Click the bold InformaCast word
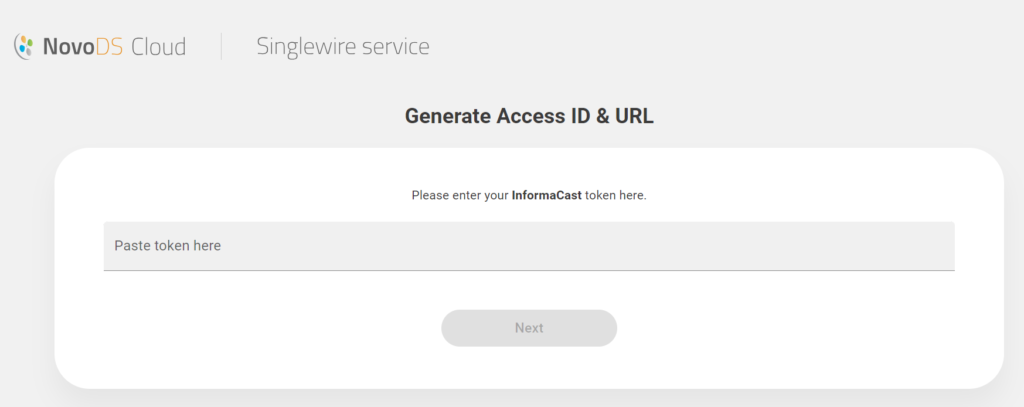Viewport: 1024px width, 407px height. pos(547,195)
